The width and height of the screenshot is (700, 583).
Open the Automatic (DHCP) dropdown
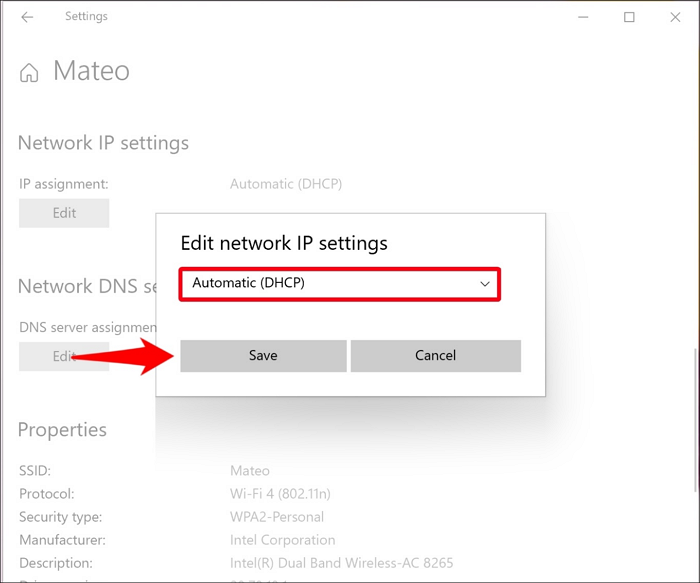[340, 283]
